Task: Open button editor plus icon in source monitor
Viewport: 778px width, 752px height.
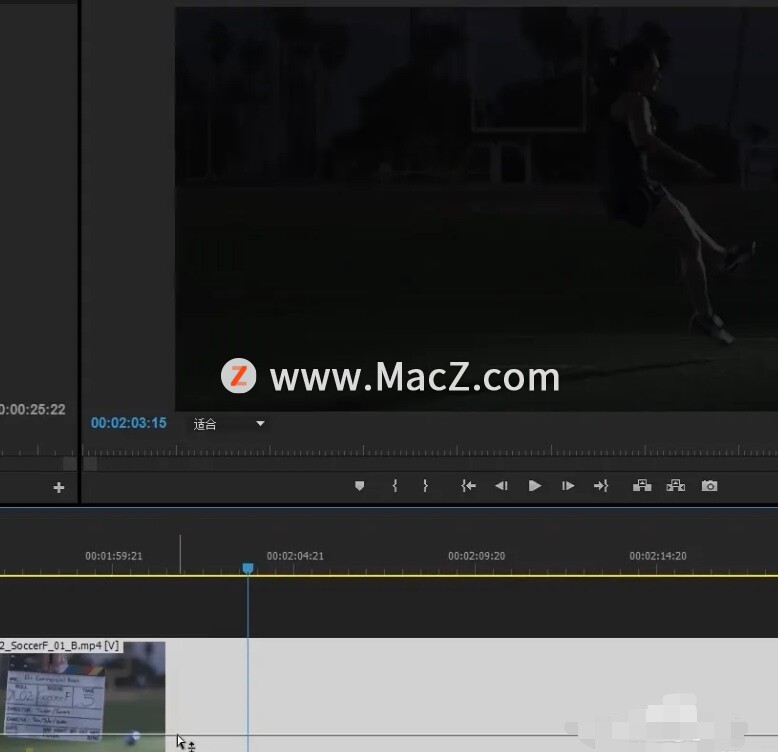Action: point(59,488)
